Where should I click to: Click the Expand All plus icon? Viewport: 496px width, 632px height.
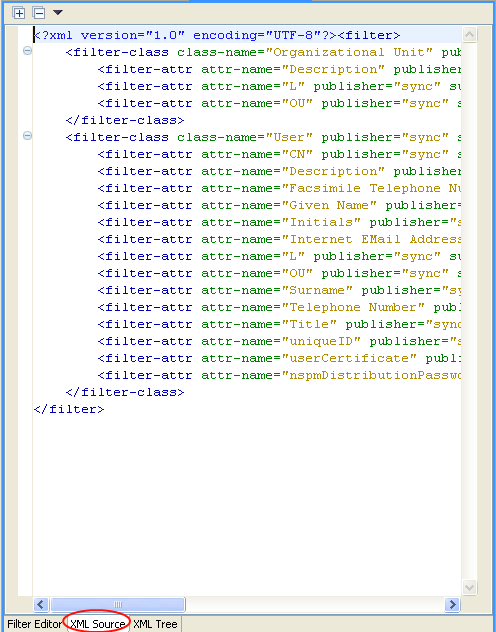[19, 13]
